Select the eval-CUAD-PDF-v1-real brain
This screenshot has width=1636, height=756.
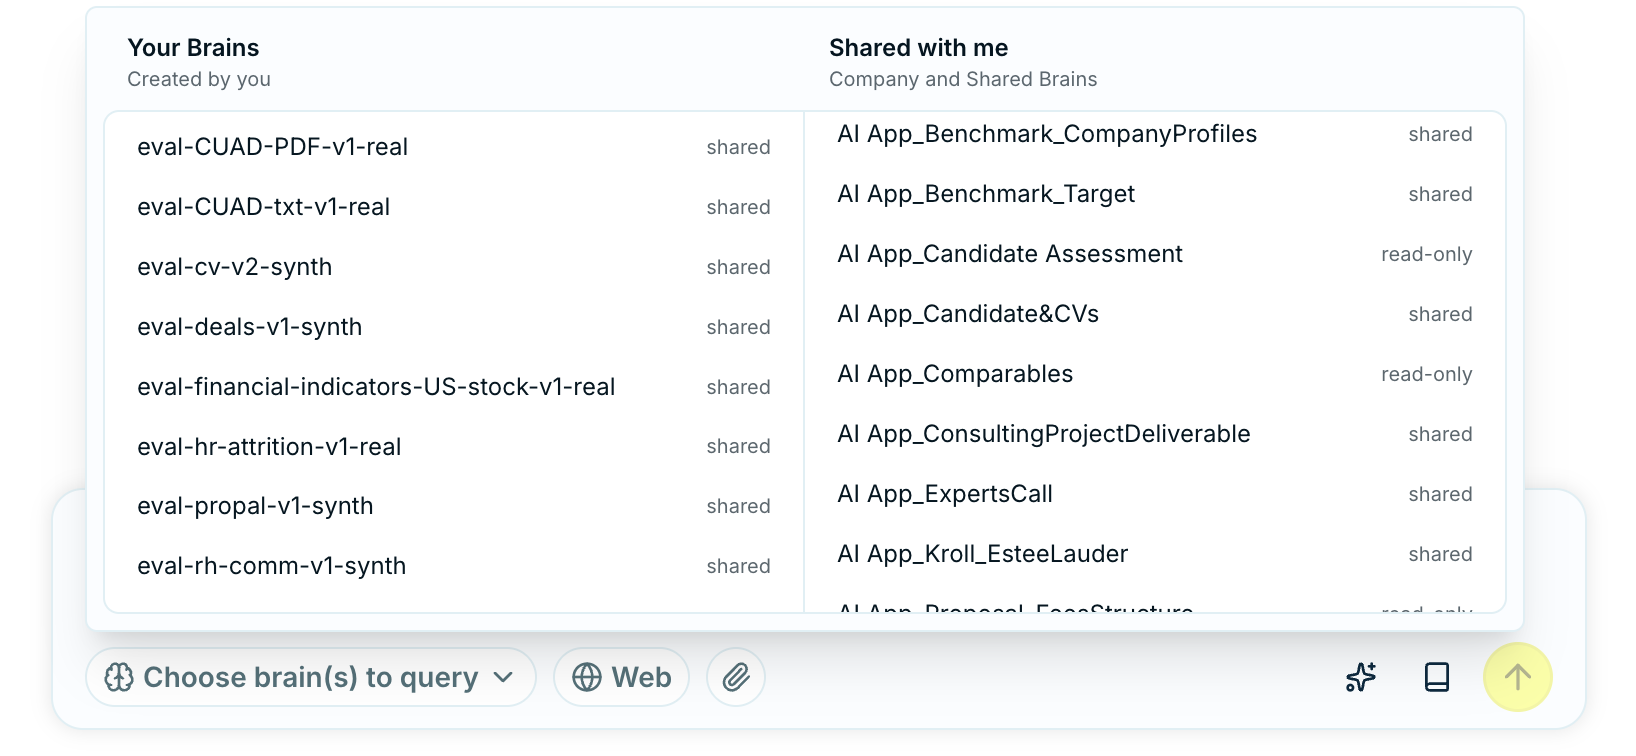click(x=454, y=147)
